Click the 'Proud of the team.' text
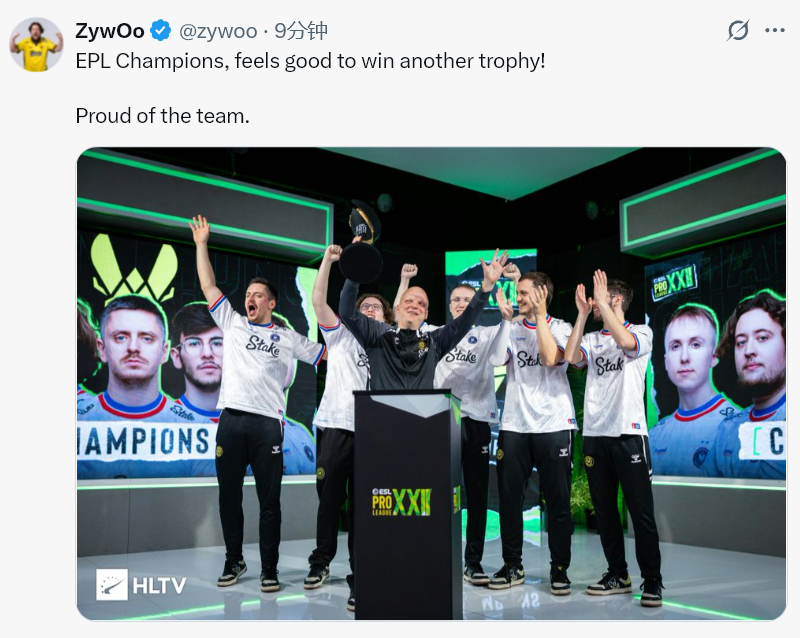The width and height of the screenshot is (800, 638). tap(162, 116)
